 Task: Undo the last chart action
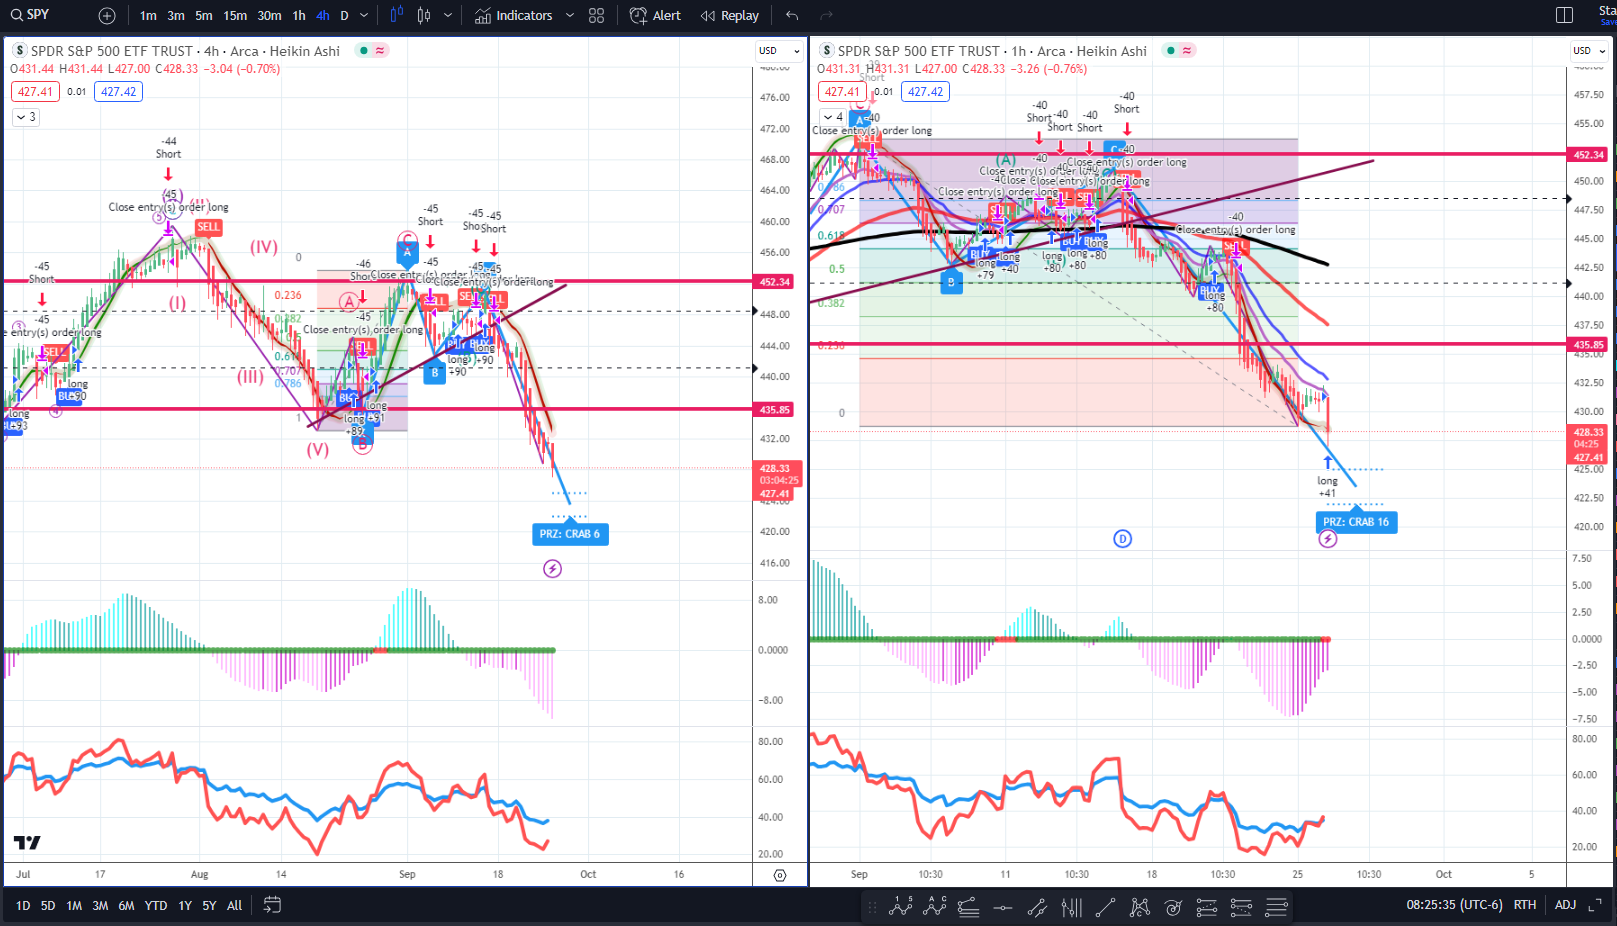(792, 16)
